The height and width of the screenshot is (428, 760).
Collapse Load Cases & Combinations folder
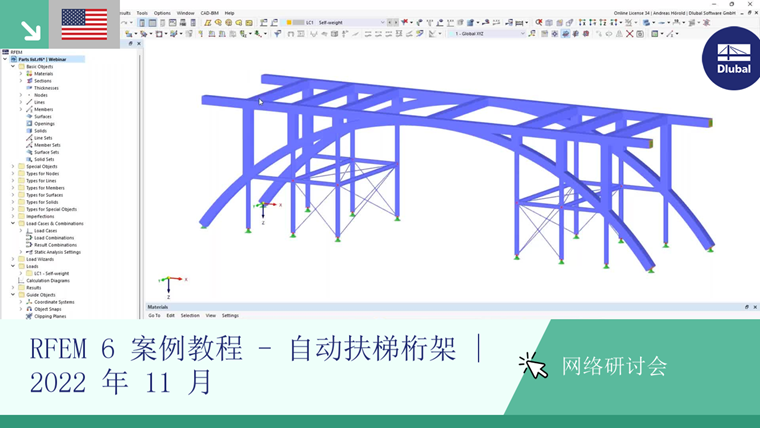click(13, 223)
